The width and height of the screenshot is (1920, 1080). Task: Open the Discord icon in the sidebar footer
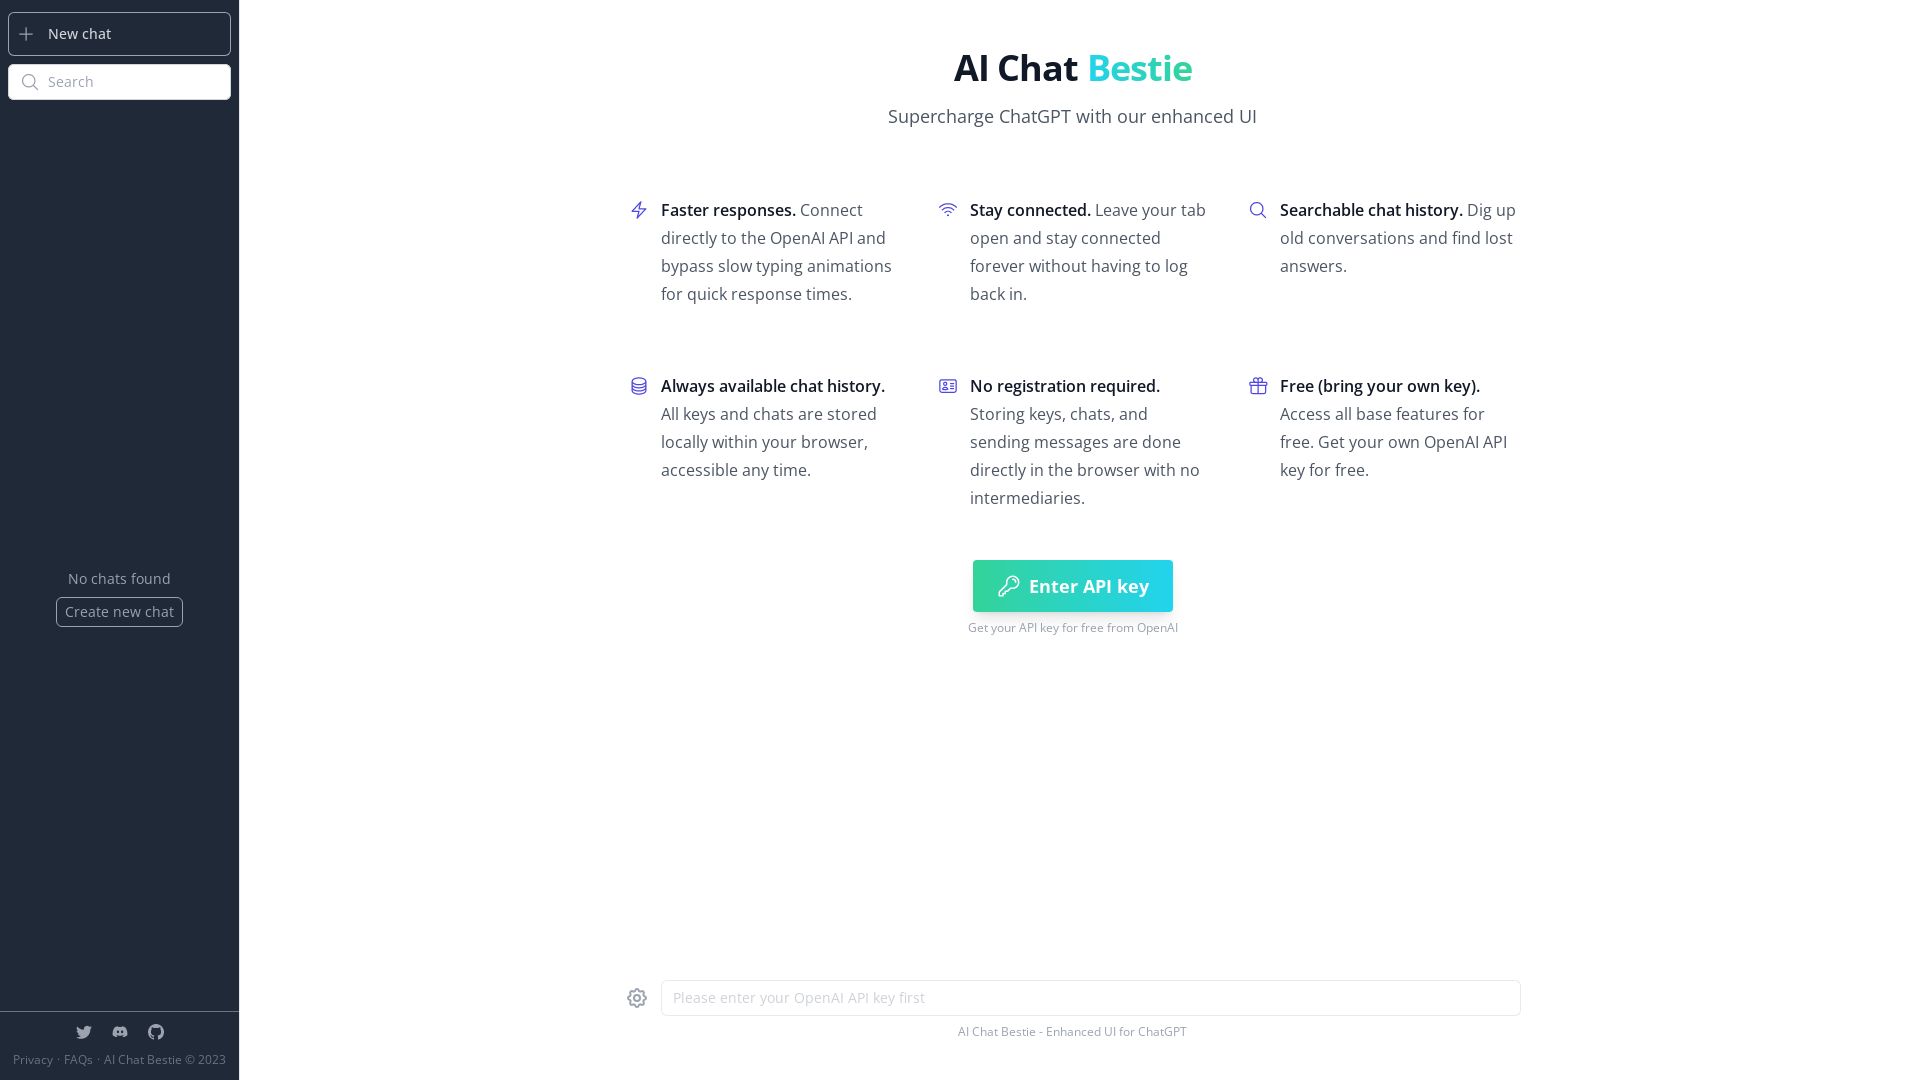point(120,1032)
